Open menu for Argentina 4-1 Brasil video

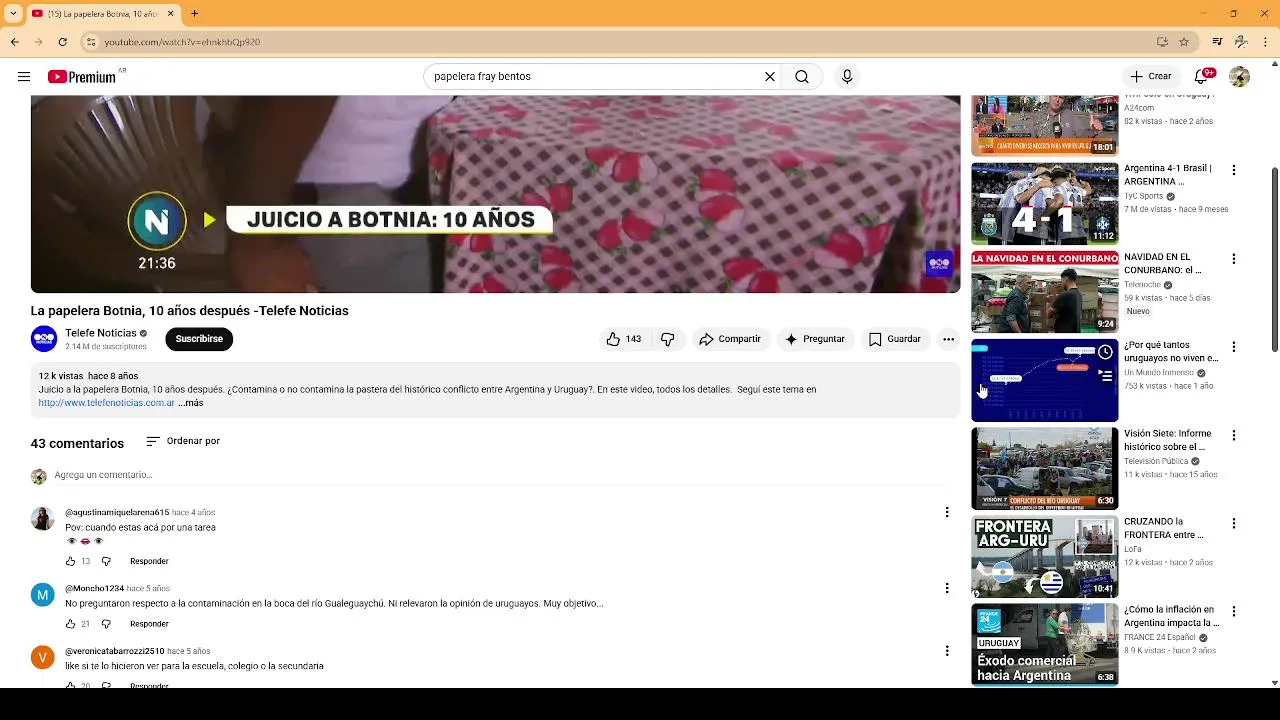1233,171
